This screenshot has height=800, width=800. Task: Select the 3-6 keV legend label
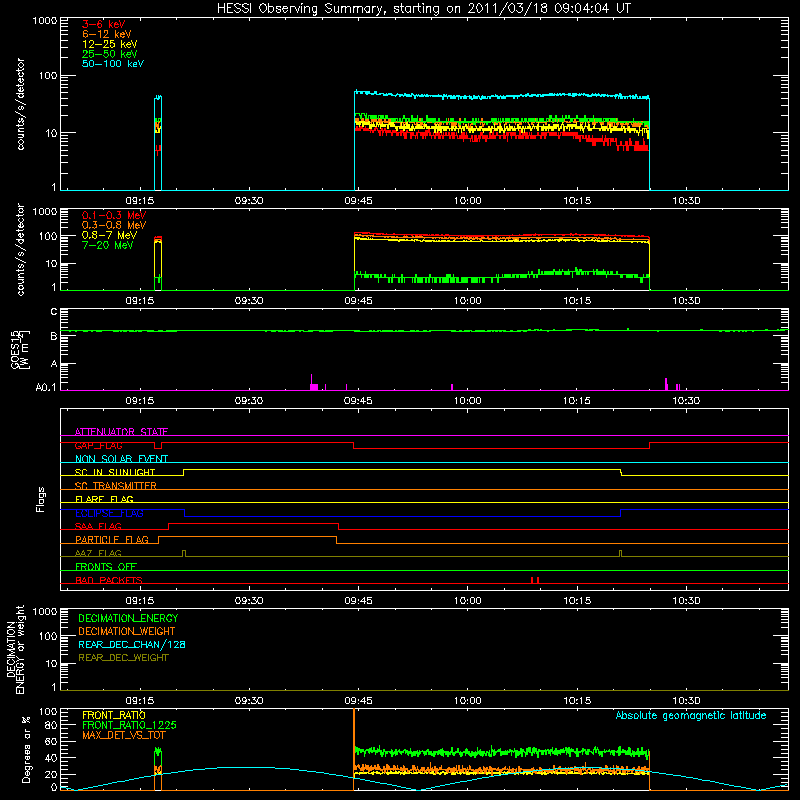point(104,24)
